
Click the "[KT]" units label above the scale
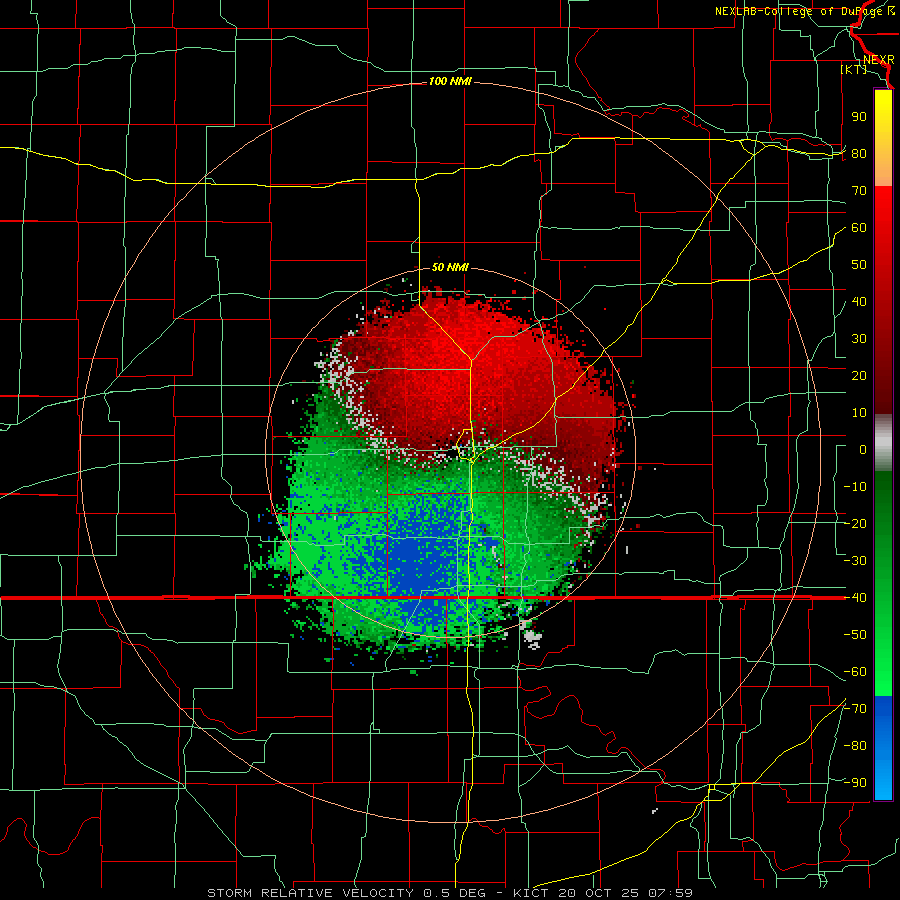[x=854, y=69]
